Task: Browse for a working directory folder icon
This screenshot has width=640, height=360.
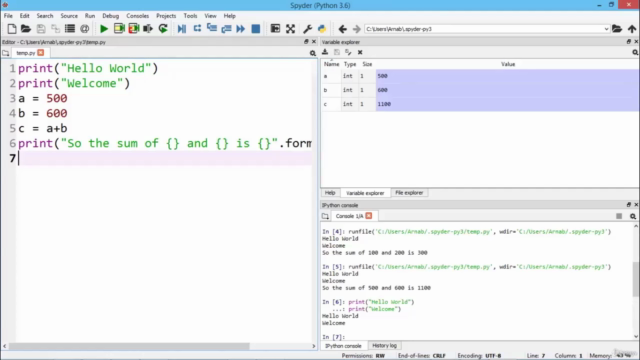Action: [617, 29]
